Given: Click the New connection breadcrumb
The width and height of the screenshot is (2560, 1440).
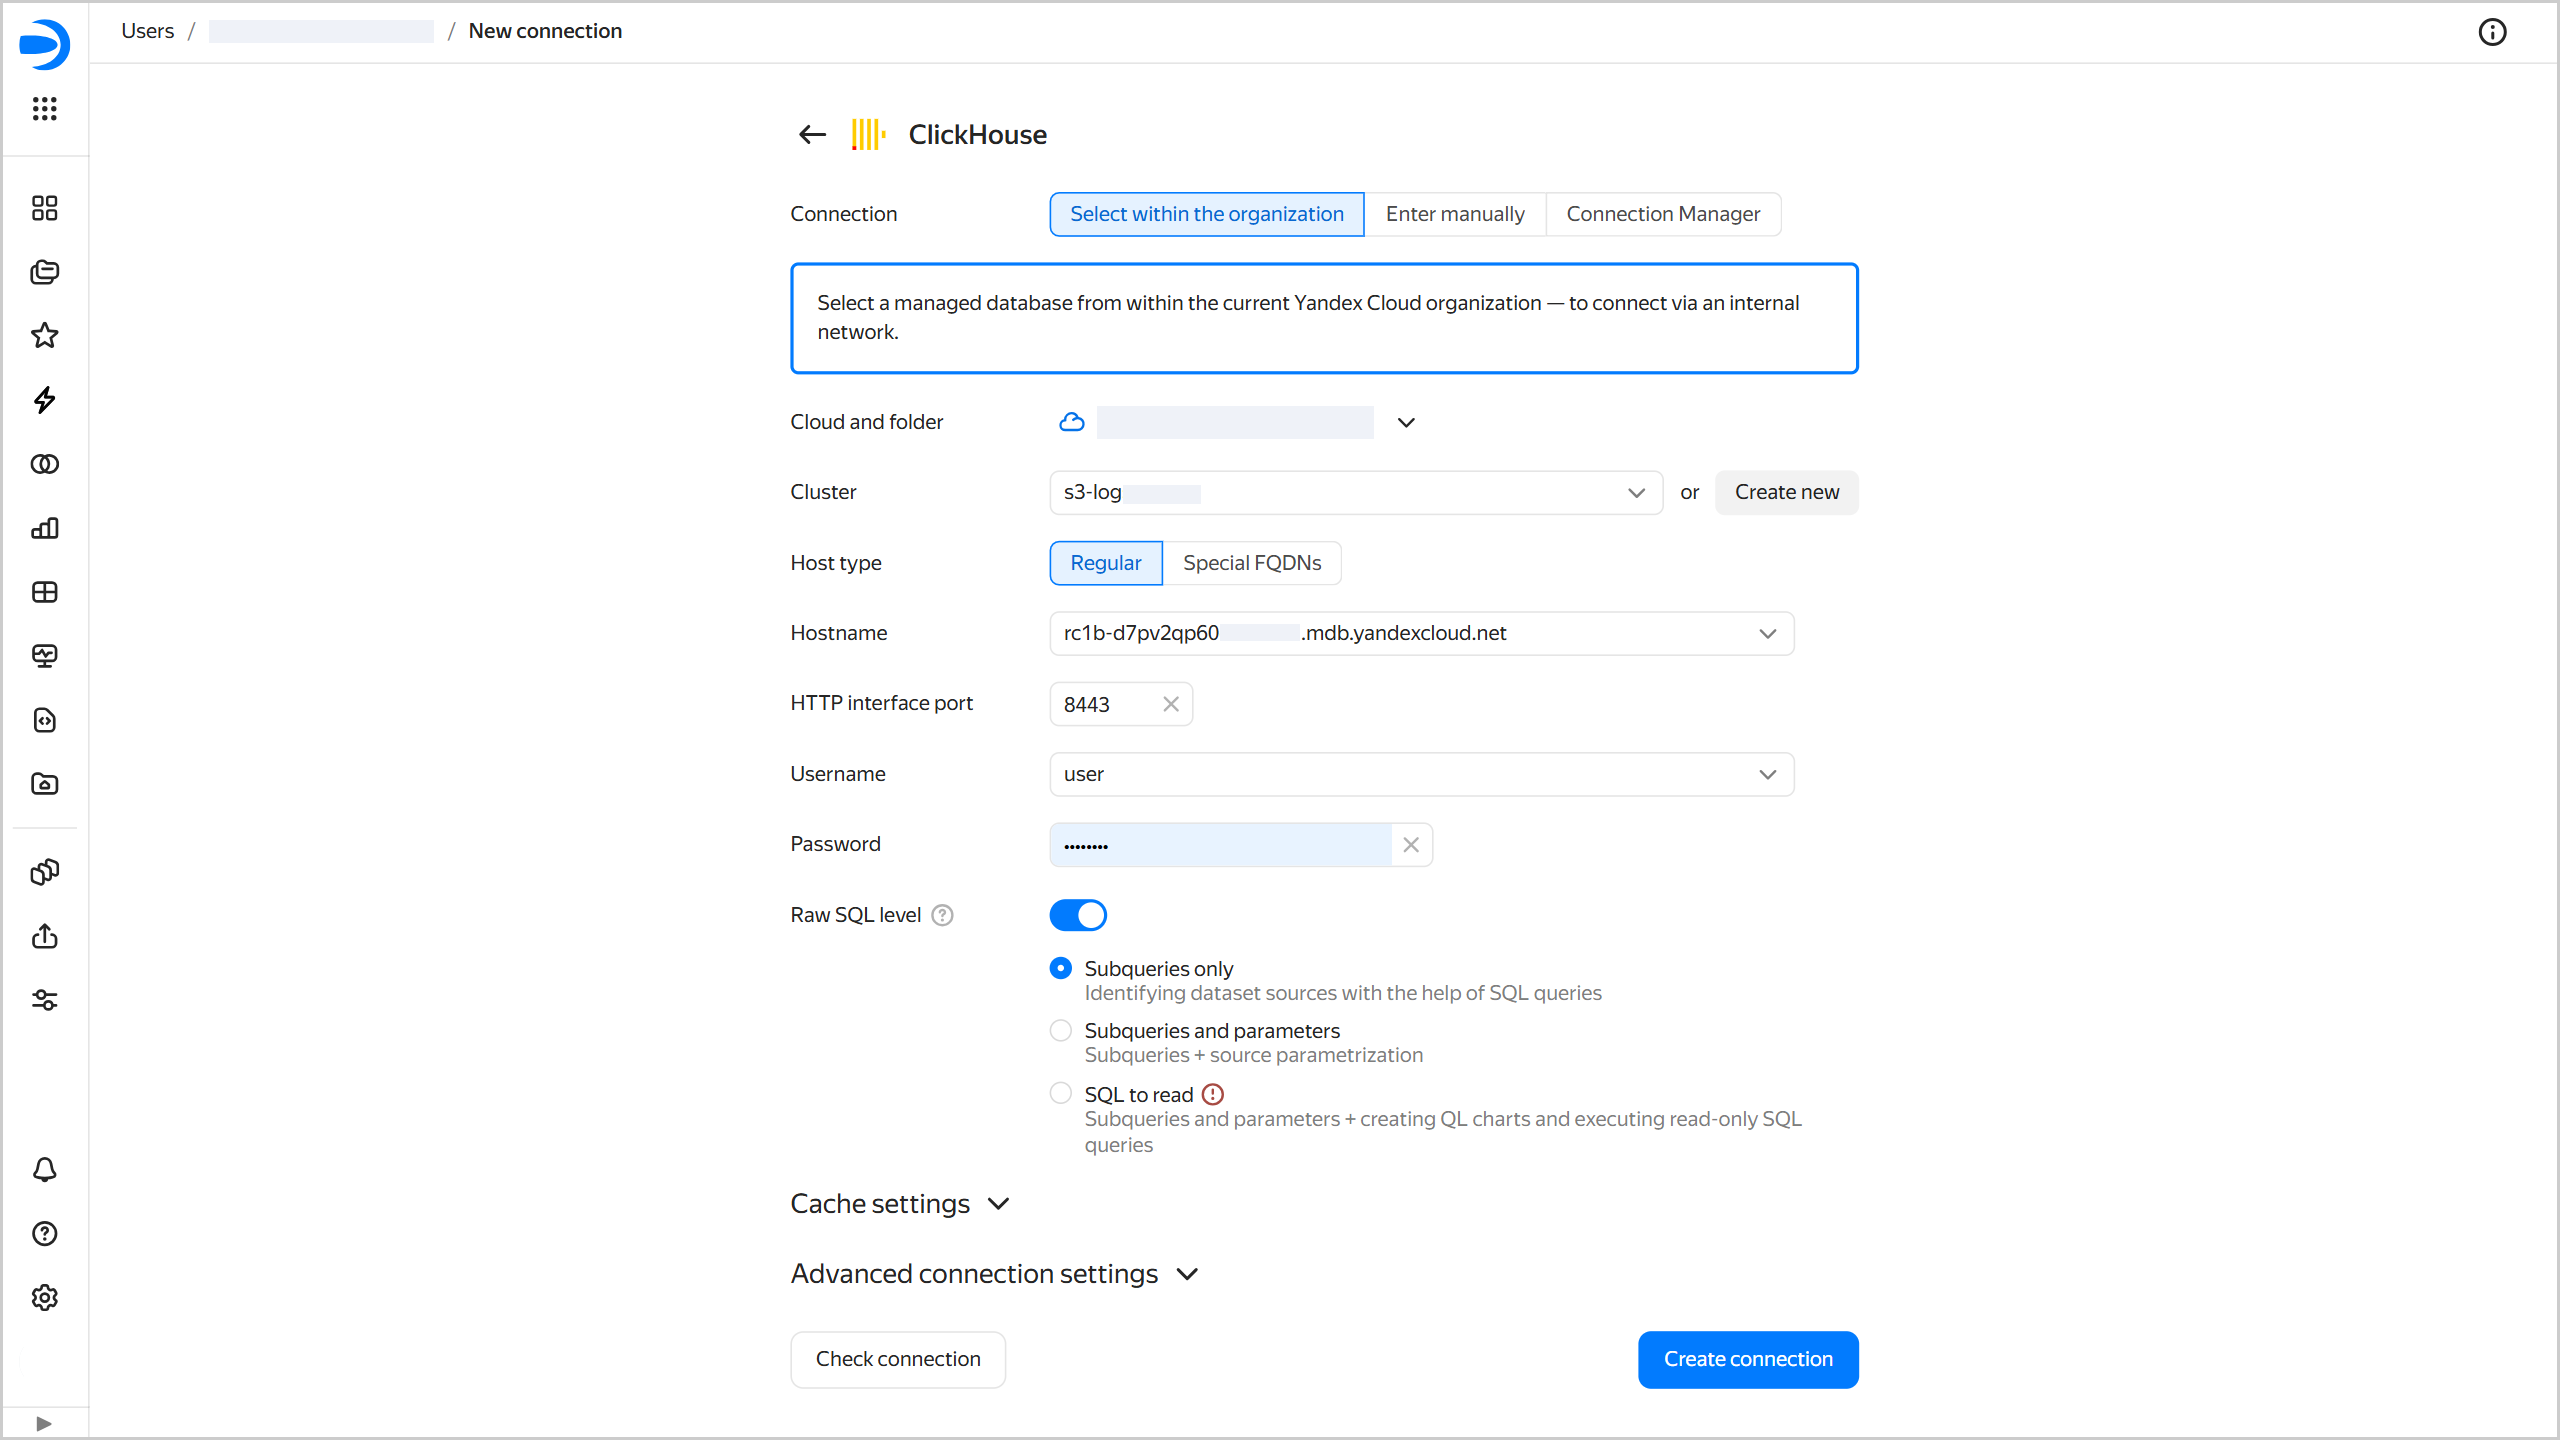Looking at the screenshot, I should [545, 31].
